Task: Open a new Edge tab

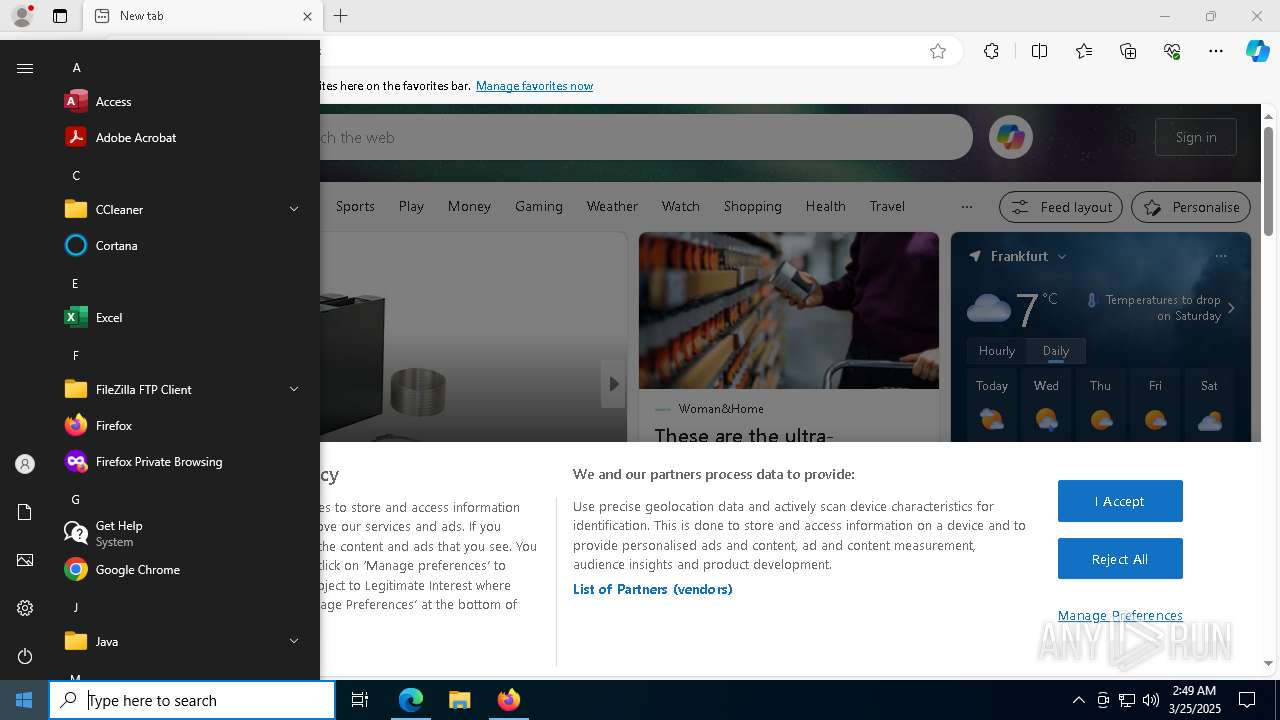Action: (341, 16)
